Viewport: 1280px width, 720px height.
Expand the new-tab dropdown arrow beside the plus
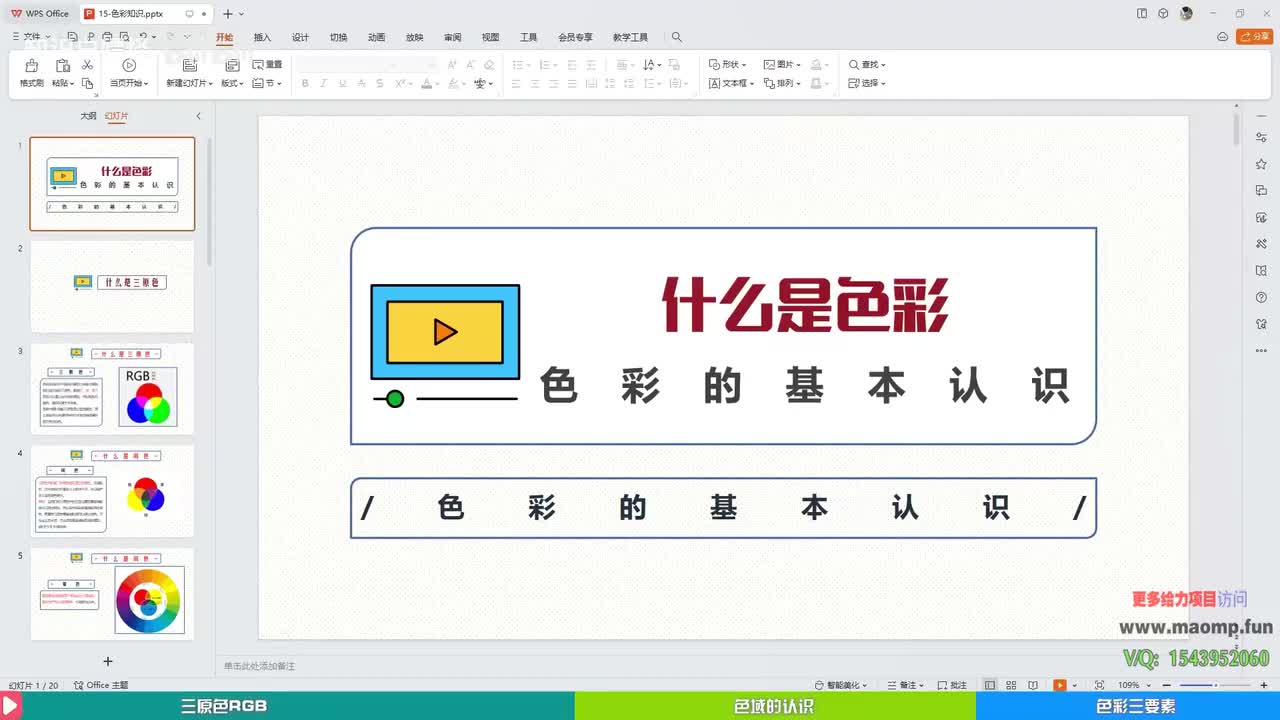(241, 14)
